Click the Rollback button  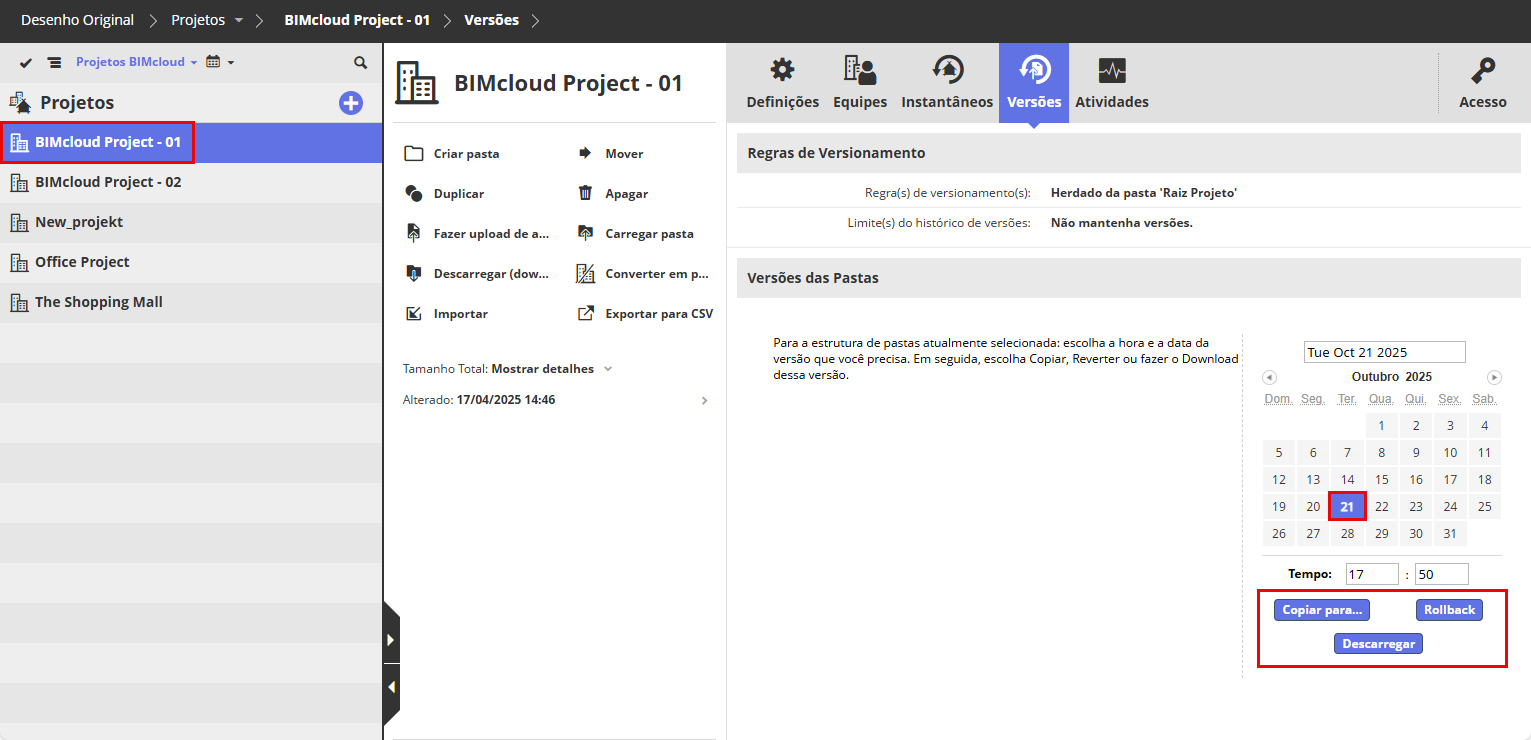click(1449, 610)
